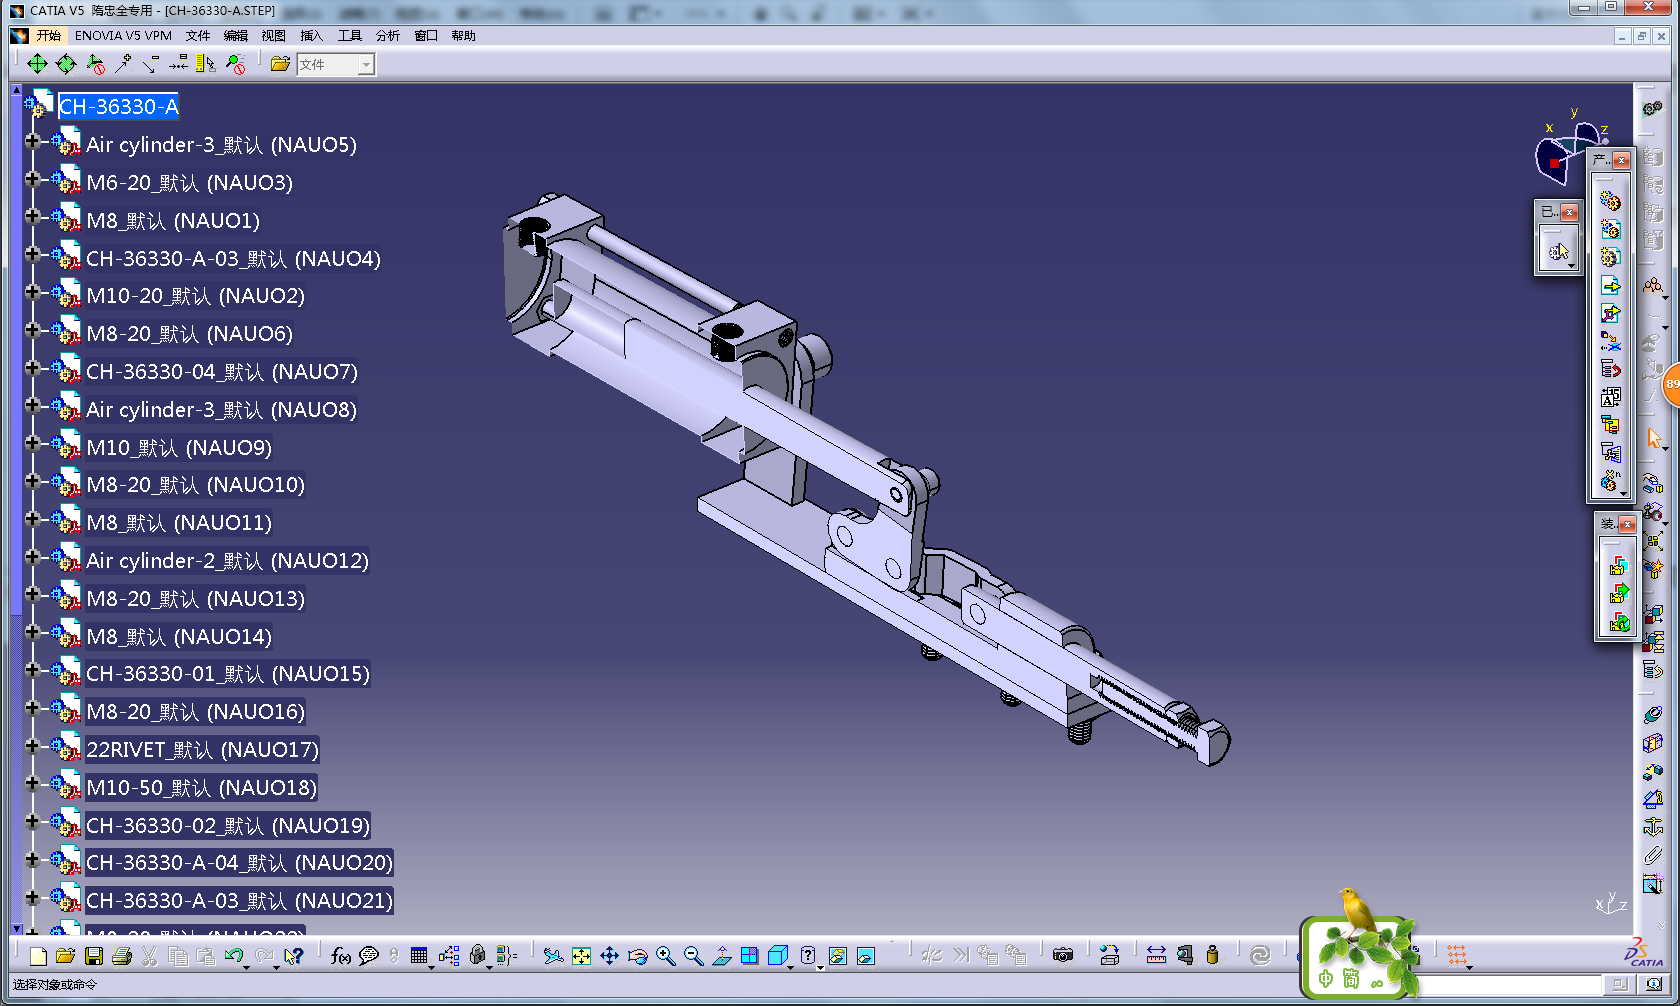Open file via bottom toolbar folder icon
The width and height of the screenshot is (1680, 1006).
(65, 957)
